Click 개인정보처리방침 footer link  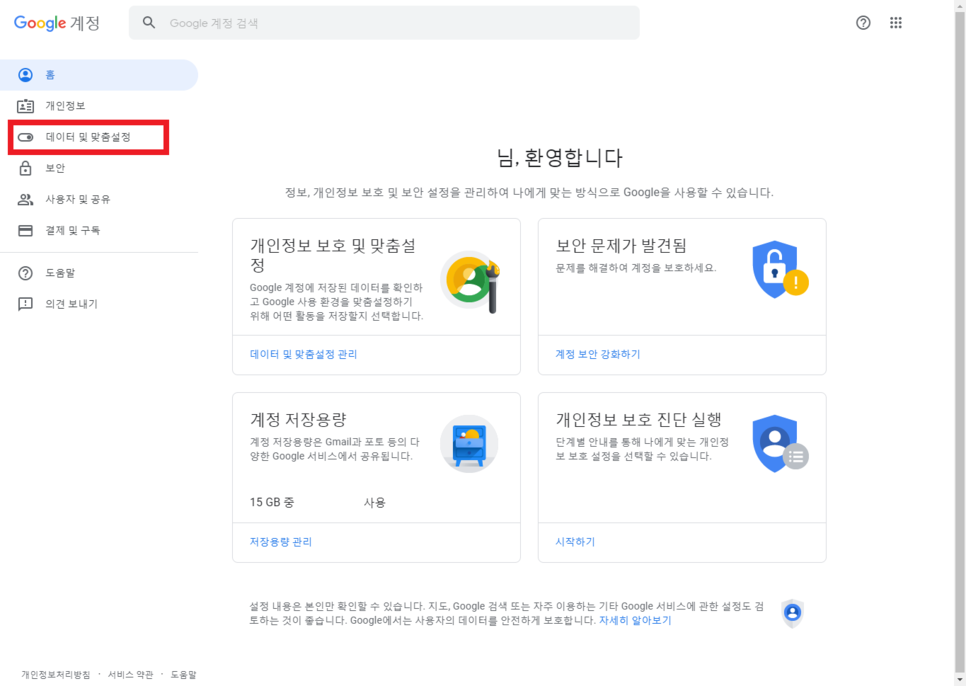coord(55,674)
